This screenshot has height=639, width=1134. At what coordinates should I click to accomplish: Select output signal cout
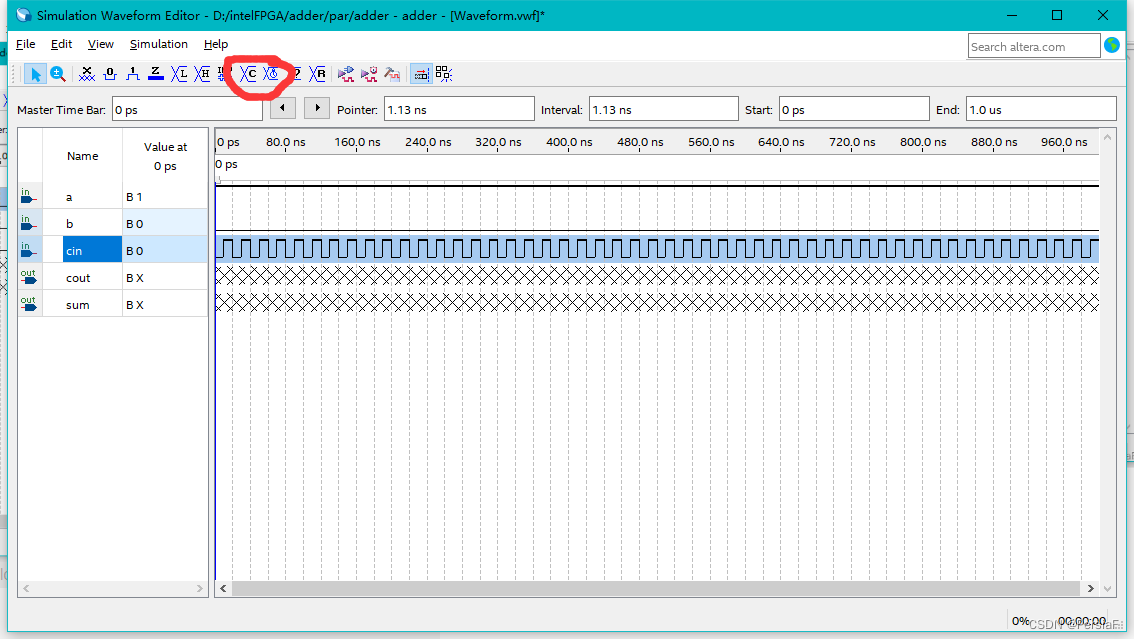coord(78,278)
